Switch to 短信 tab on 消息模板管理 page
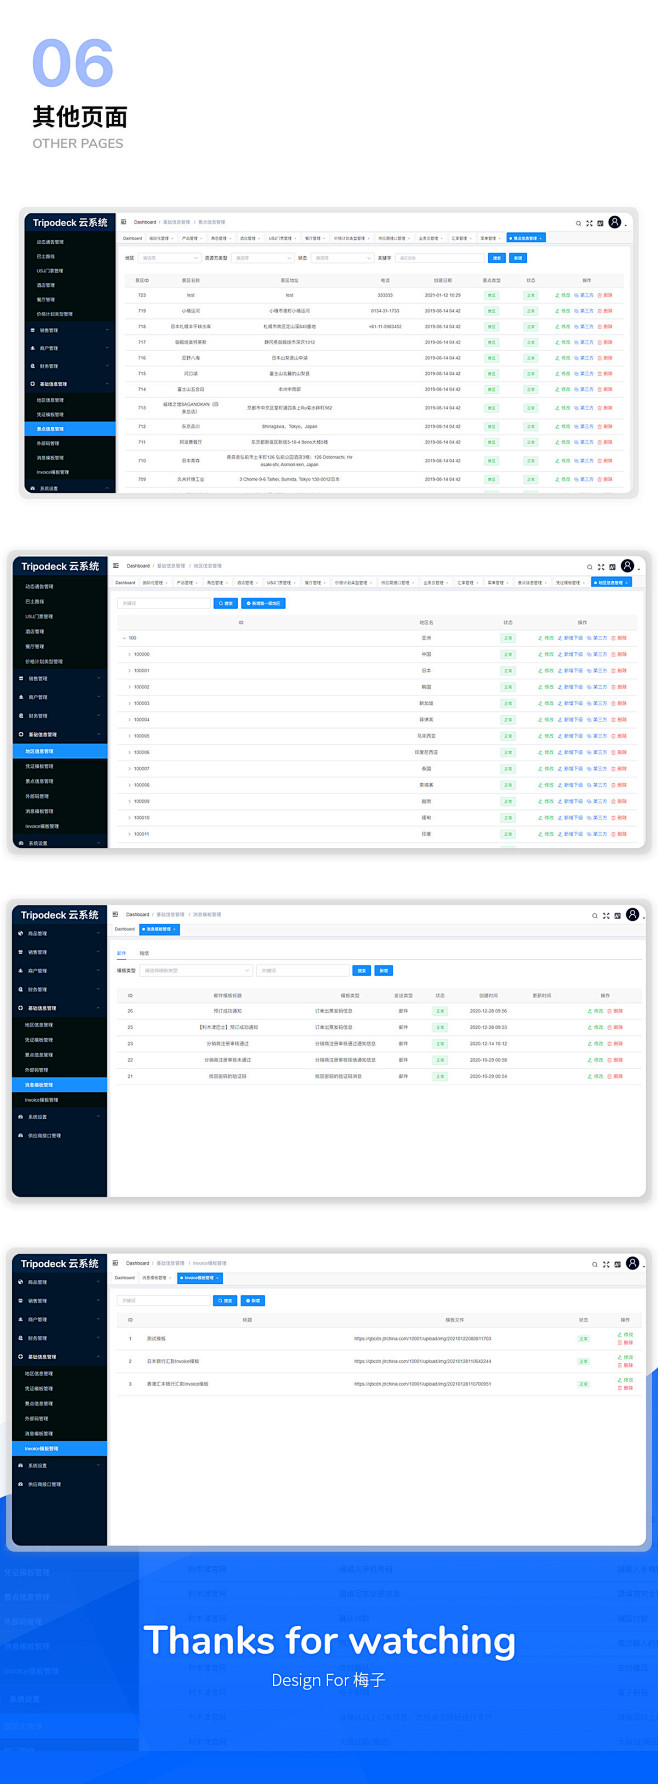 (x=144, y=953)
